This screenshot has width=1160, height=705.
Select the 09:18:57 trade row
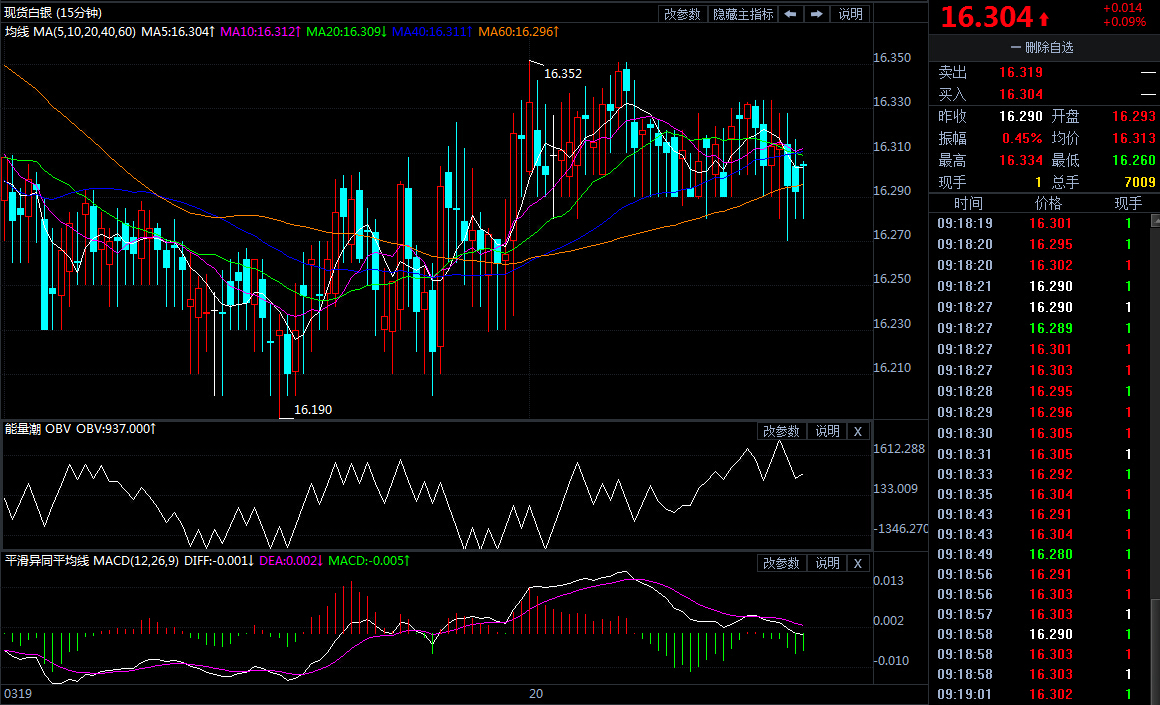coord(1039,614)
